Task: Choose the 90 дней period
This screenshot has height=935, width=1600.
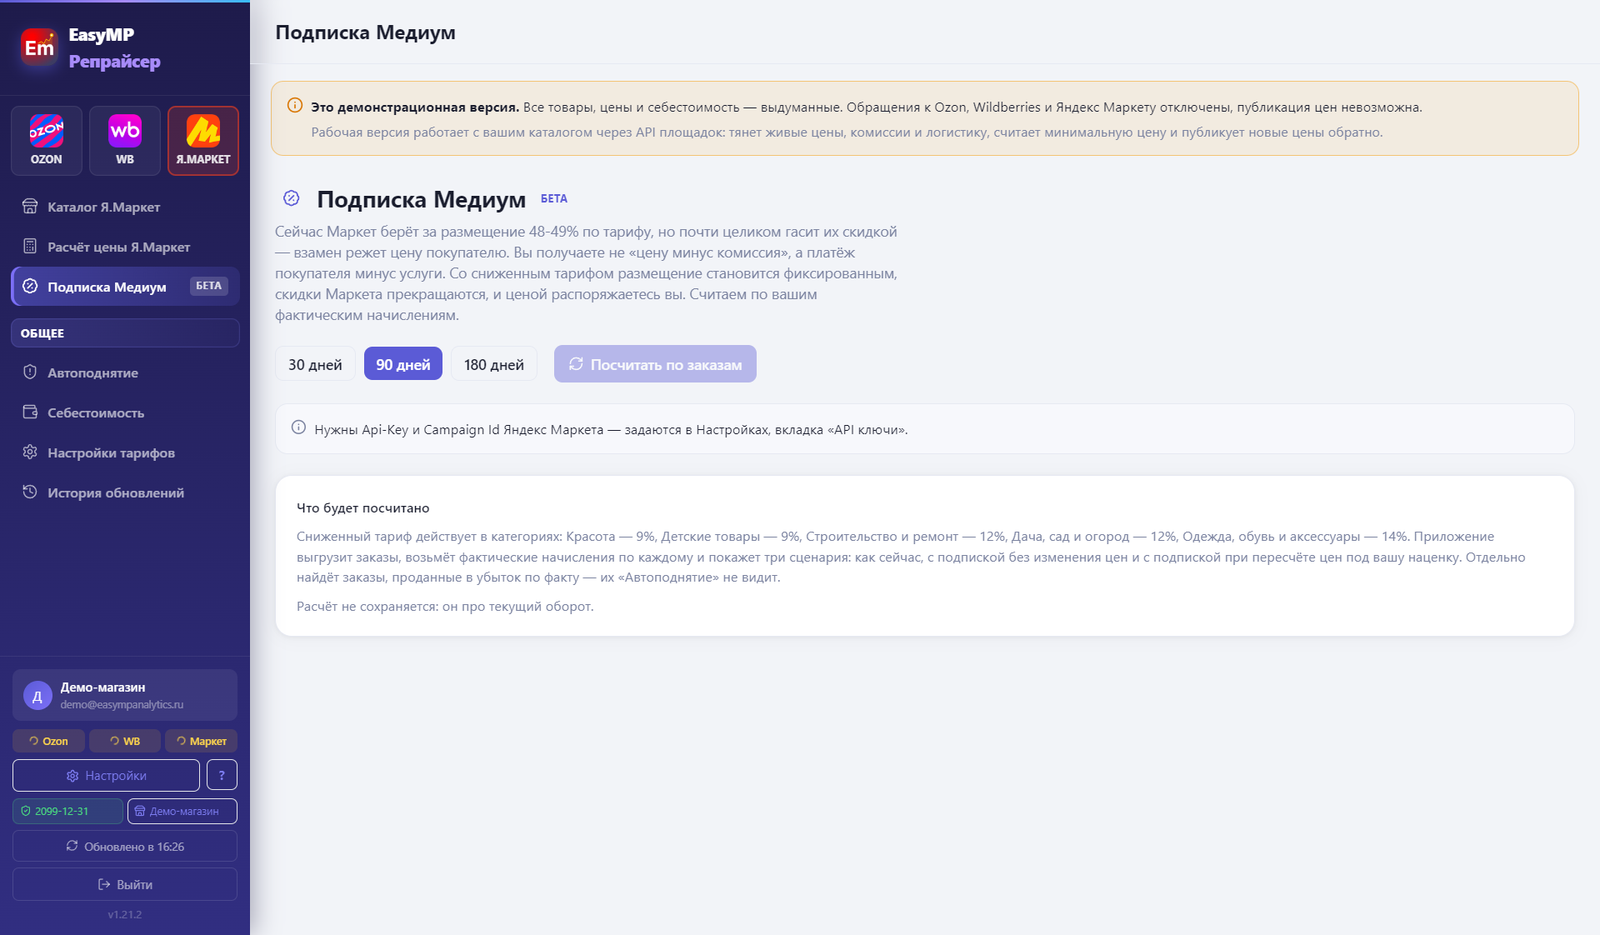Action: tap(403, 364)
